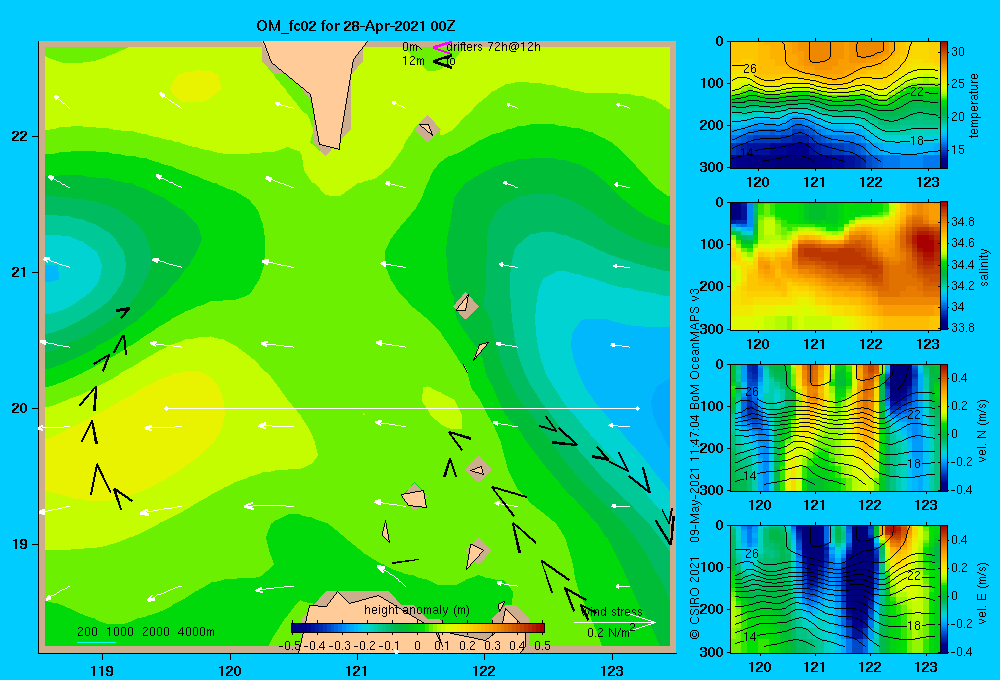Screen dimensions: 1000x680
Task: Click the '1000' depth legend label
Action: (120, 632)
